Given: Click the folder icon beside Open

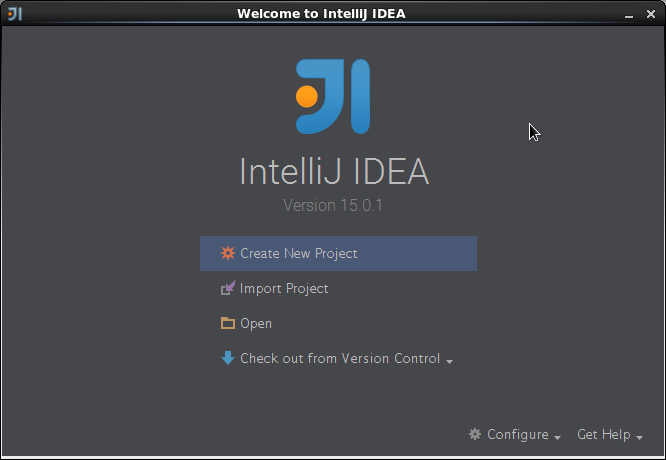Looking at the screenshot, I should (x=228, y=323).
